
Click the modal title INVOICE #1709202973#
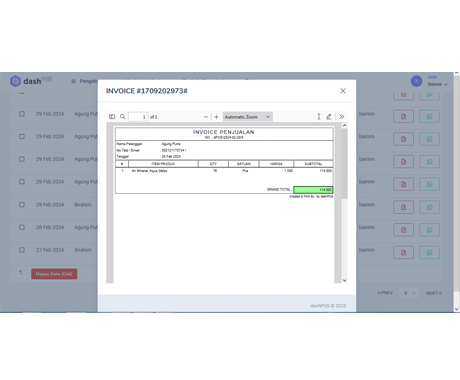pyautogui.click(x=147, y=91)
